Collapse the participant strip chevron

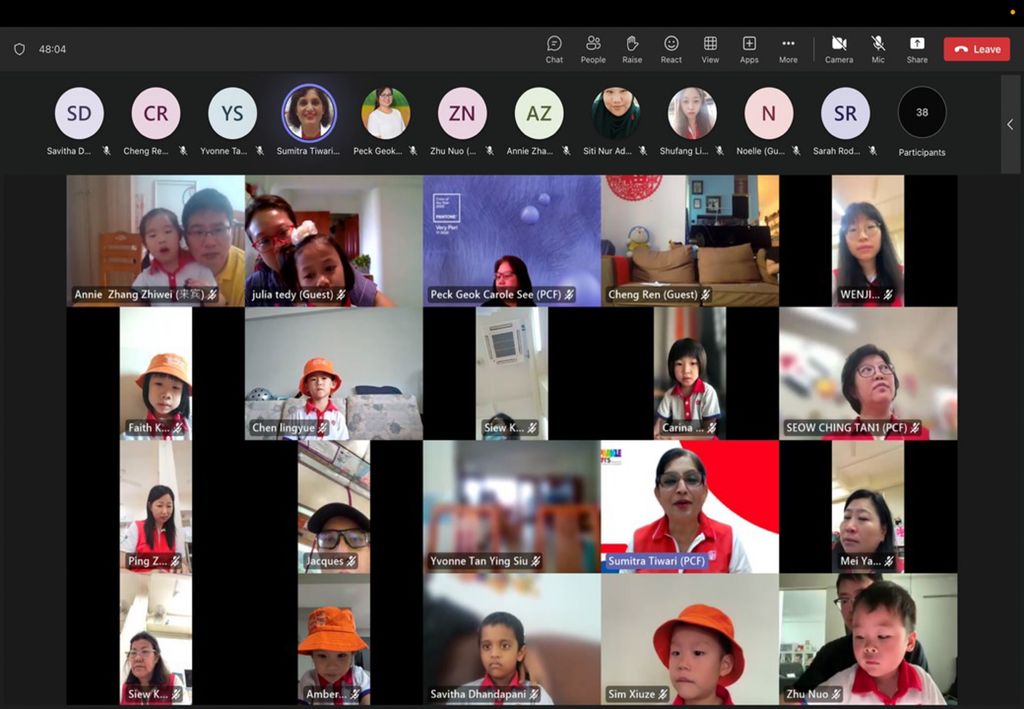pos(1010,124)
